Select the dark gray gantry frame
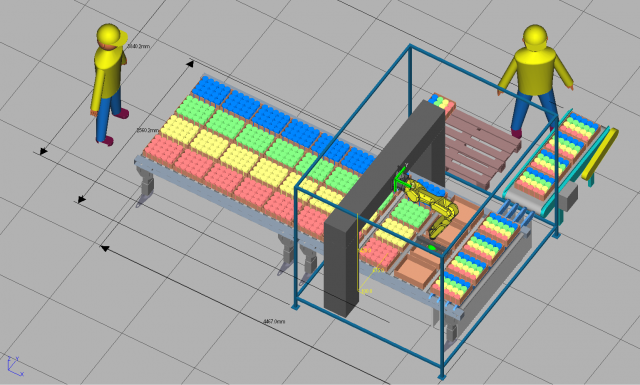 pos(384,208)
